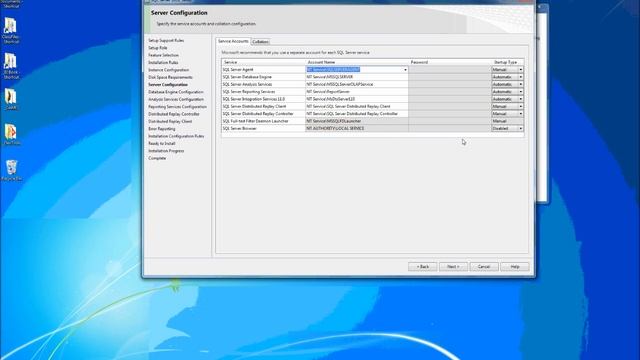640x360 pixels.
Task: Click the Disk Space Requirements step in sidebar
Action: [170, 78]
